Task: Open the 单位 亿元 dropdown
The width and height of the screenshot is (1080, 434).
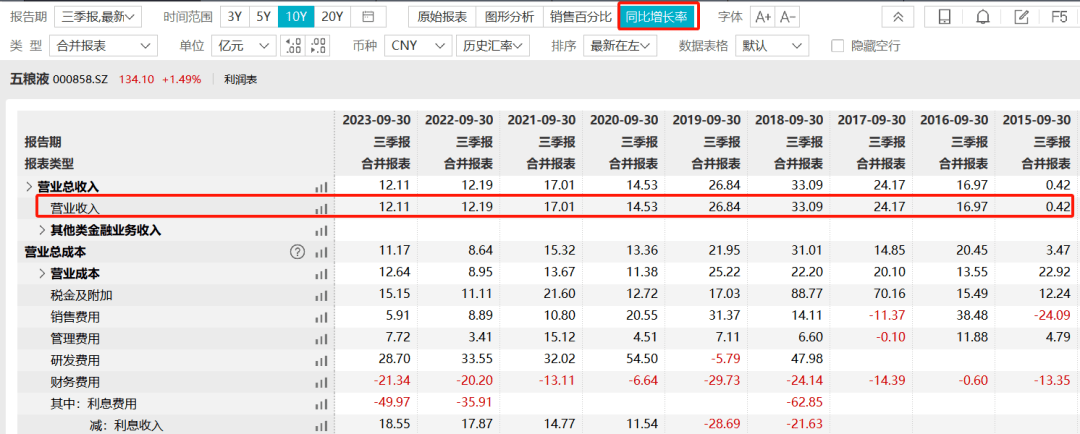Action: click(x=243, y=46)
